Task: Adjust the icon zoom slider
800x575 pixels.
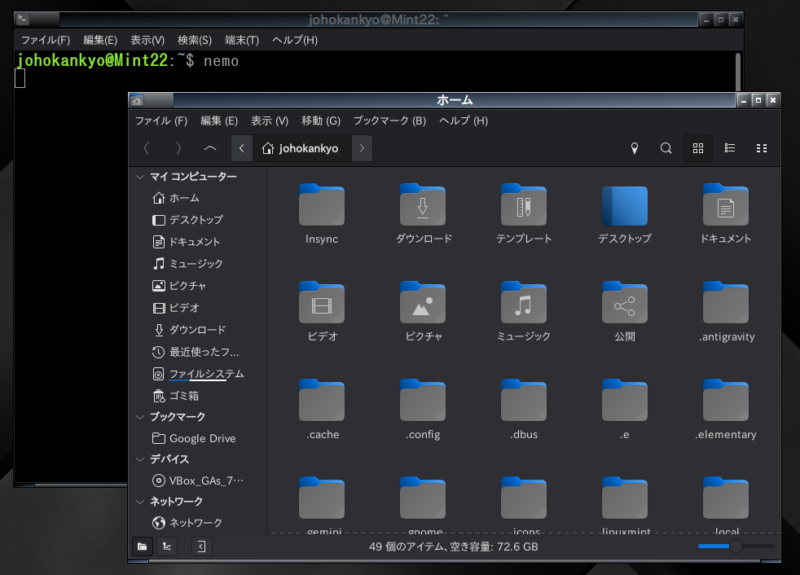Action: click(735, 546)
